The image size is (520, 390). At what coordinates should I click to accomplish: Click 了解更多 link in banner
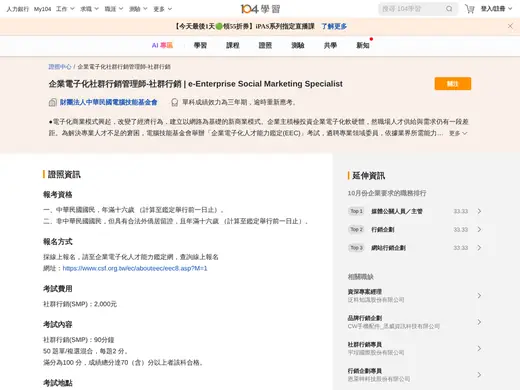click(334, 26)
